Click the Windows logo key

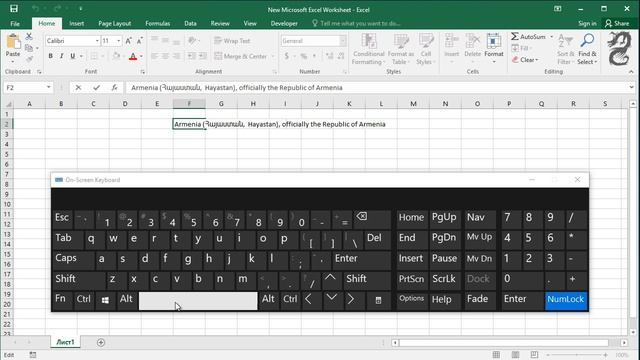pos(105,300)
